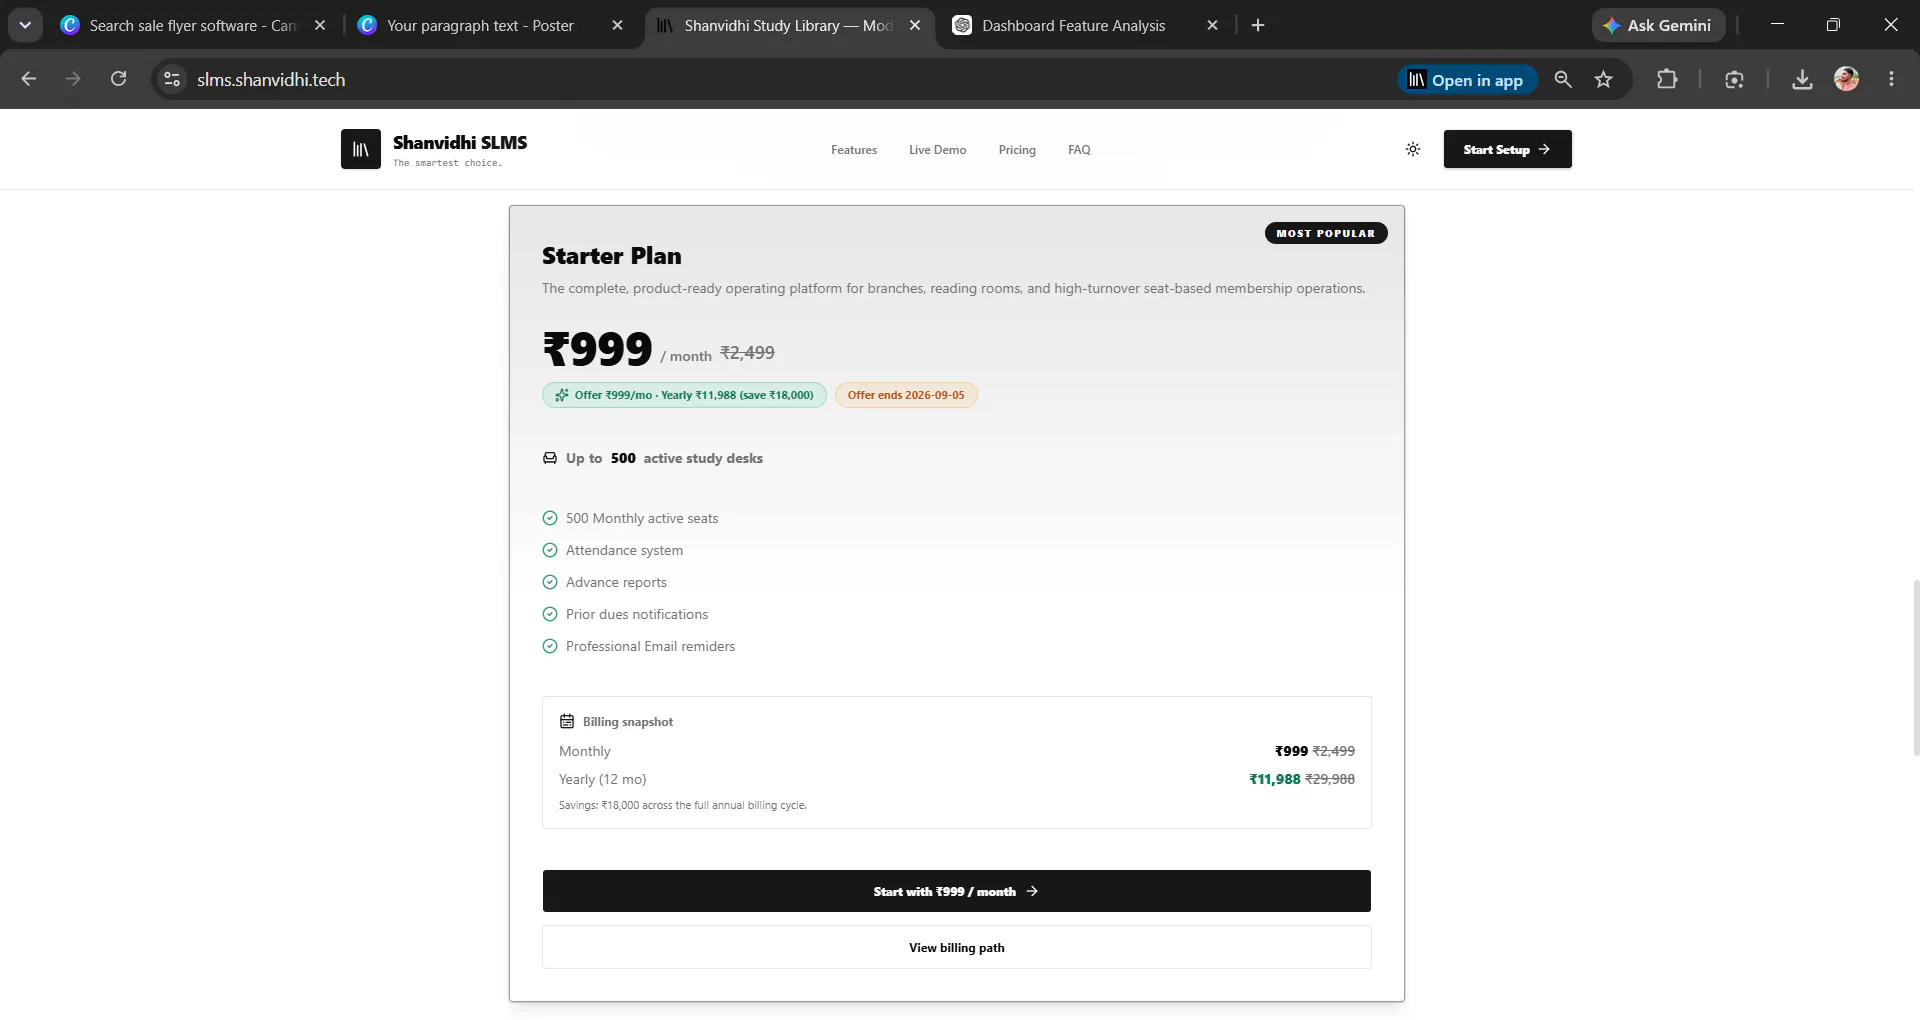Open the Live Demo nav link
Image resolution: width=1920 pixels, height=1020 pixels.
[x=938, y=150]
